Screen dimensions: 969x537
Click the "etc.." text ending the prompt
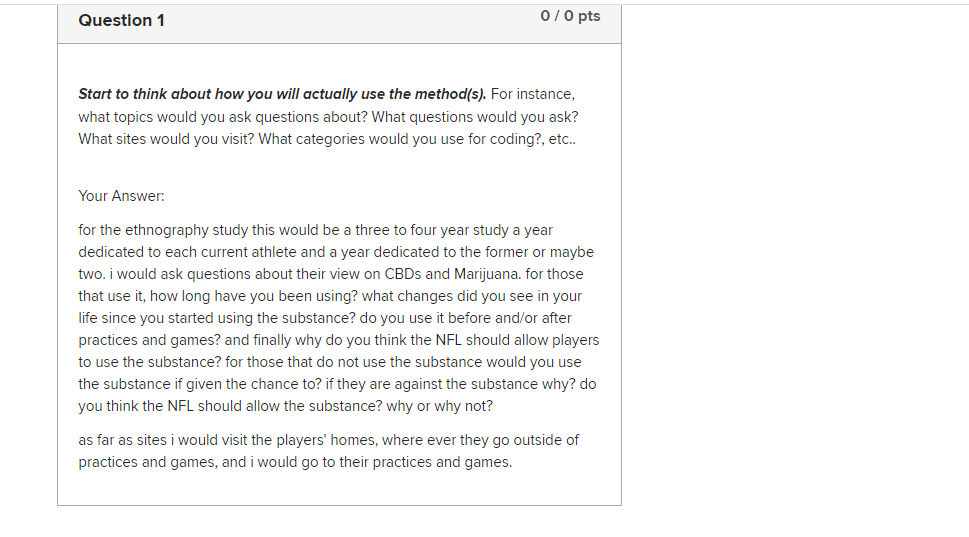562,138
